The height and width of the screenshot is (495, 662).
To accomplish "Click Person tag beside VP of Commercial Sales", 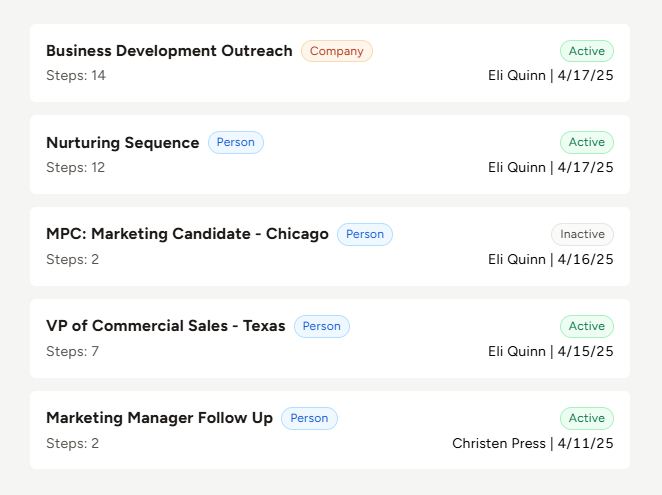I will click(322, 326).
